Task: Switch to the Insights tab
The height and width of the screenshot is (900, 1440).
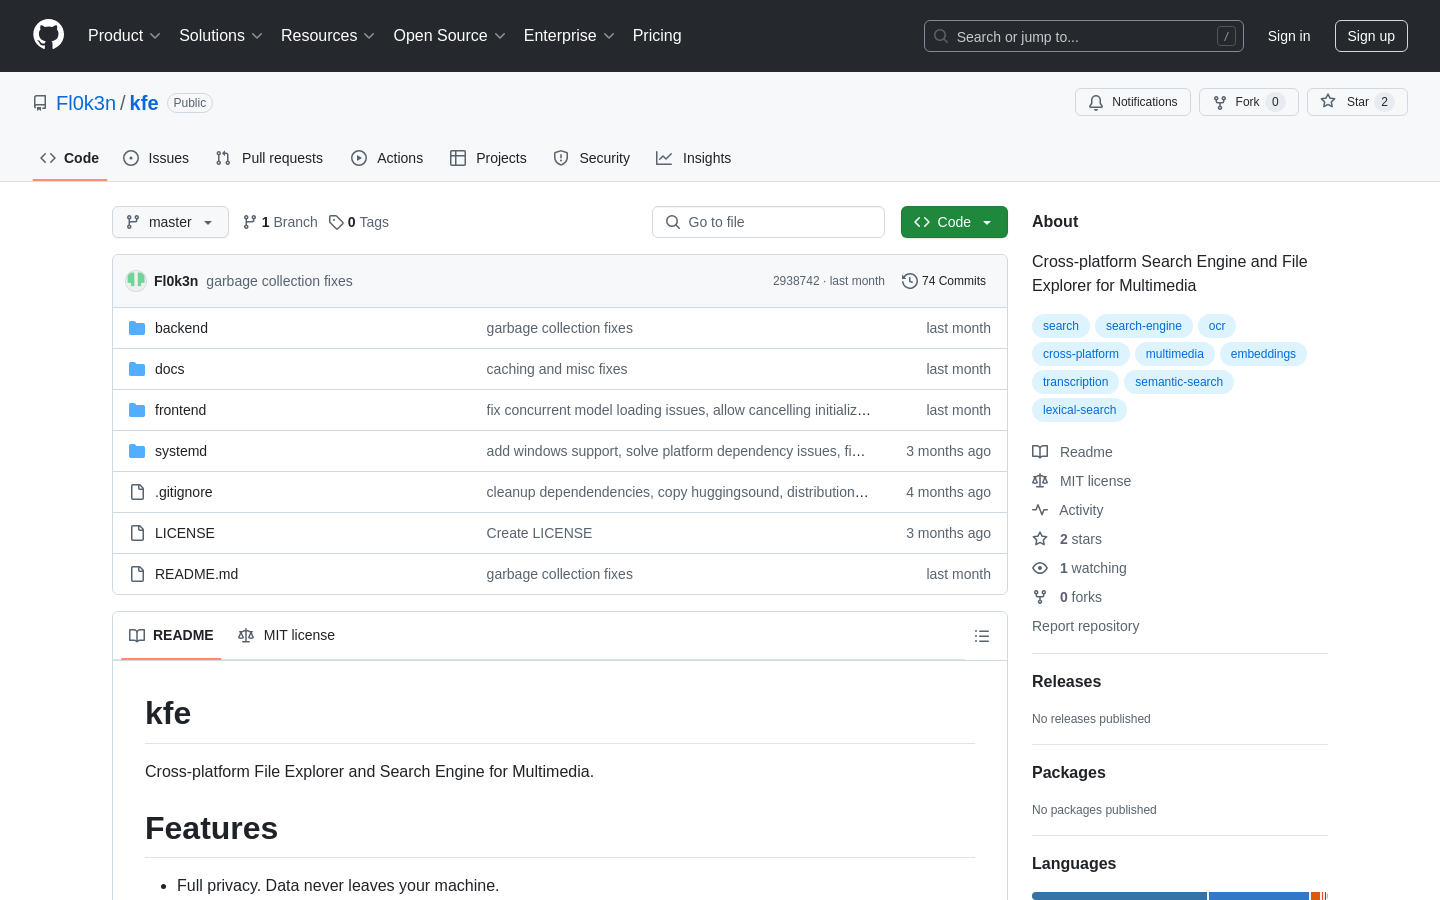Action: (x=694, y=158)
